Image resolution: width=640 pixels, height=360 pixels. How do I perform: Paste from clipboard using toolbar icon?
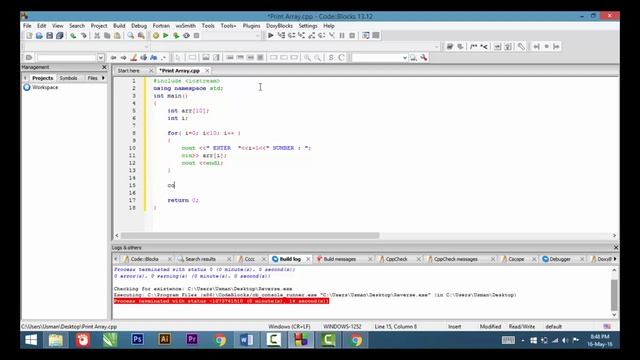point(117,36)
